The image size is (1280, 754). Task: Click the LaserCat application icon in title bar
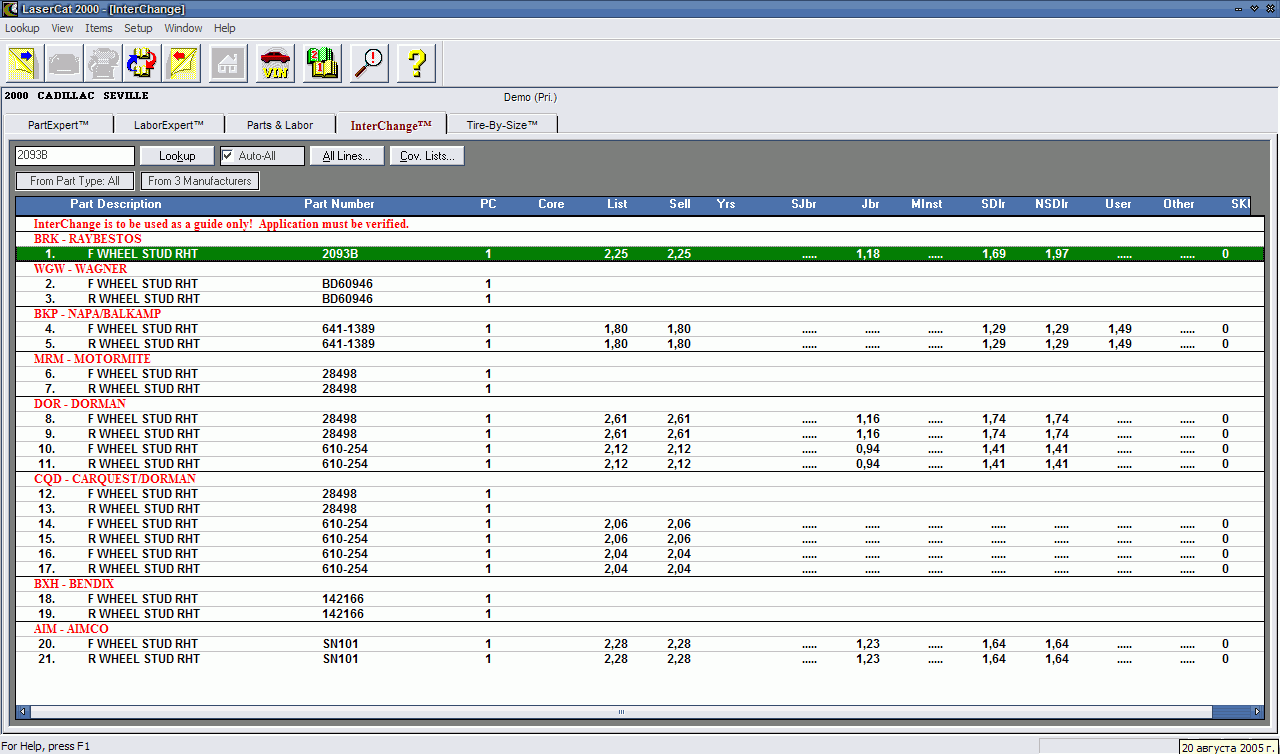11,9
